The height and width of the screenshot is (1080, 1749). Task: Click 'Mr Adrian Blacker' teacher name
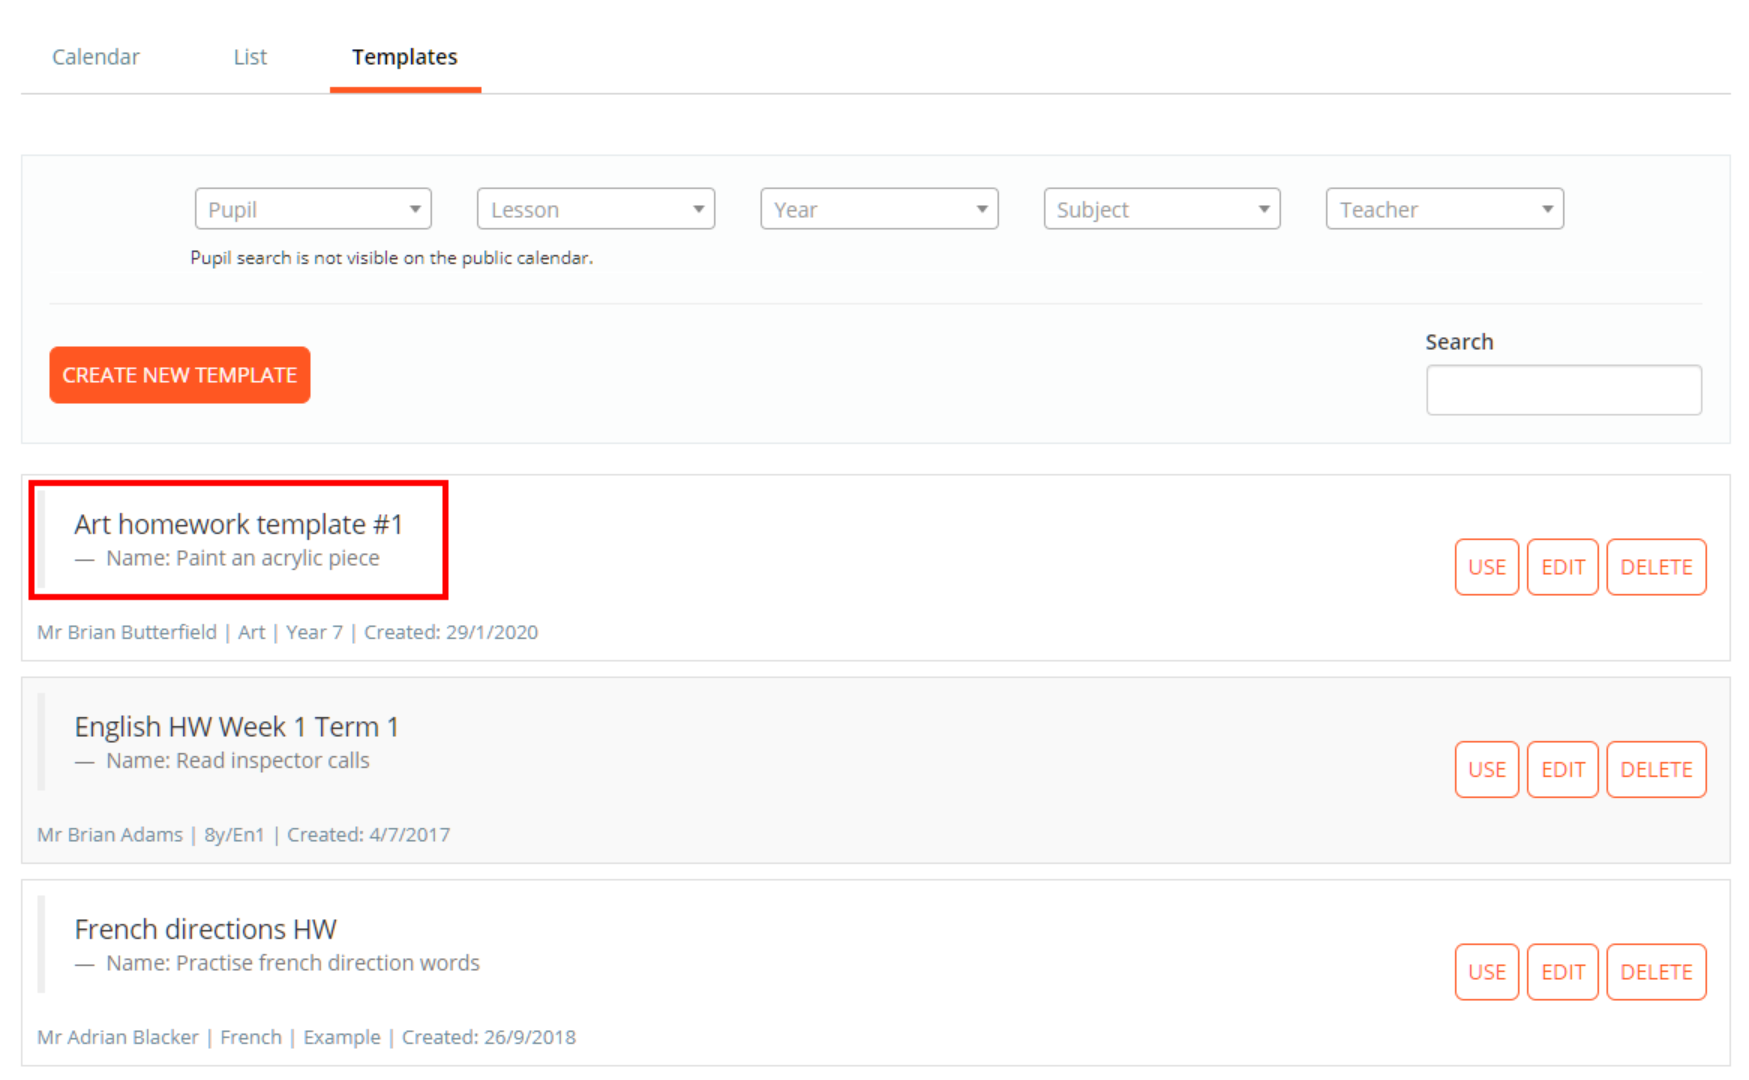coord(118,1037)
